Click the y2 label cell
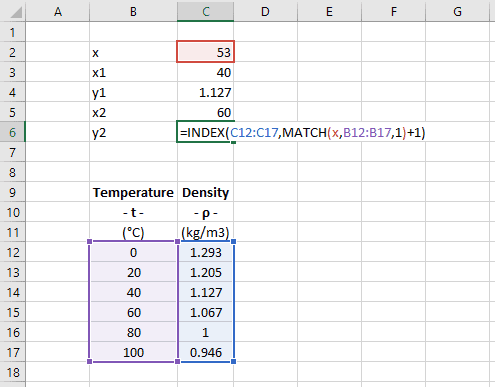 point(133,132)
